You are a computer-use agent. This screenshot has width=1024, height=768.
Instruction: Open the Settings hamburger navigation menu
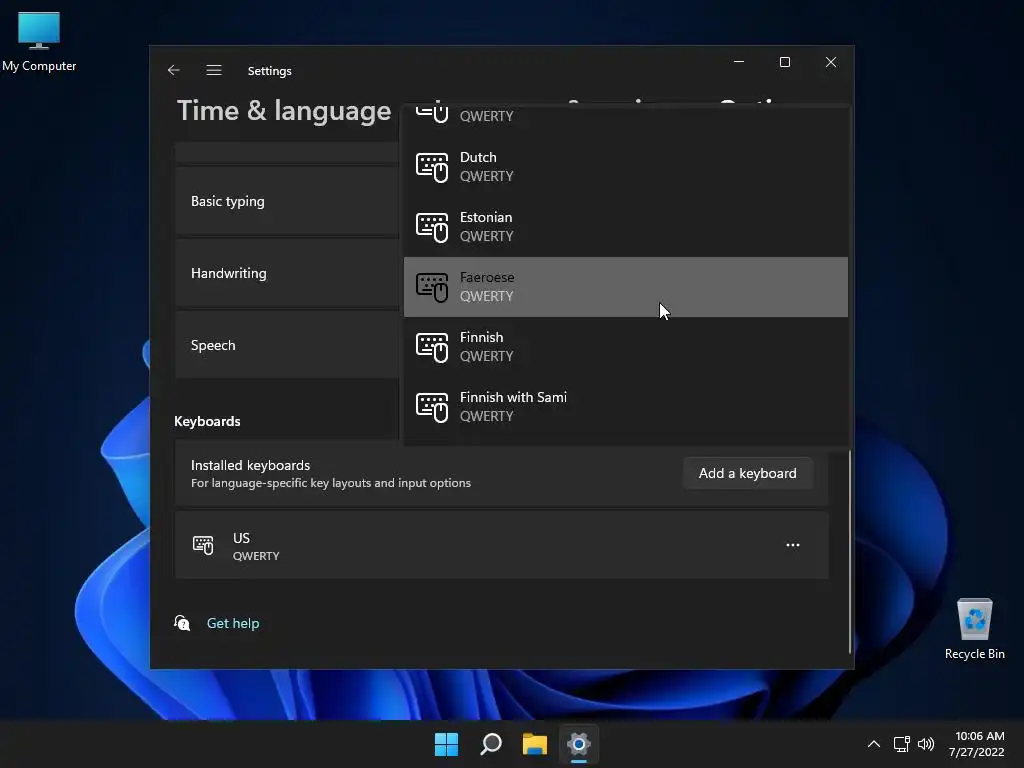pyautogui.click(x=214, y=71)
